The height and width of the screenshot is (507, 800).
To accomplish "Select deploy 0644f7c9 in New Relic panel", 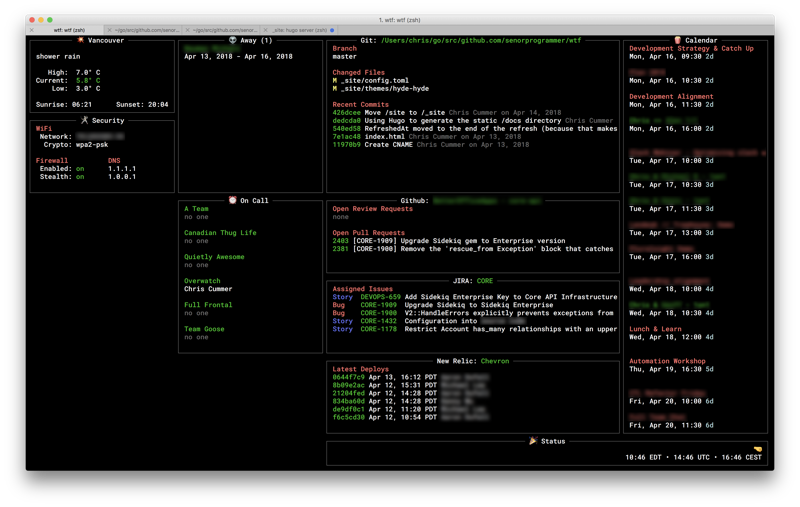I will pos(349,377).
